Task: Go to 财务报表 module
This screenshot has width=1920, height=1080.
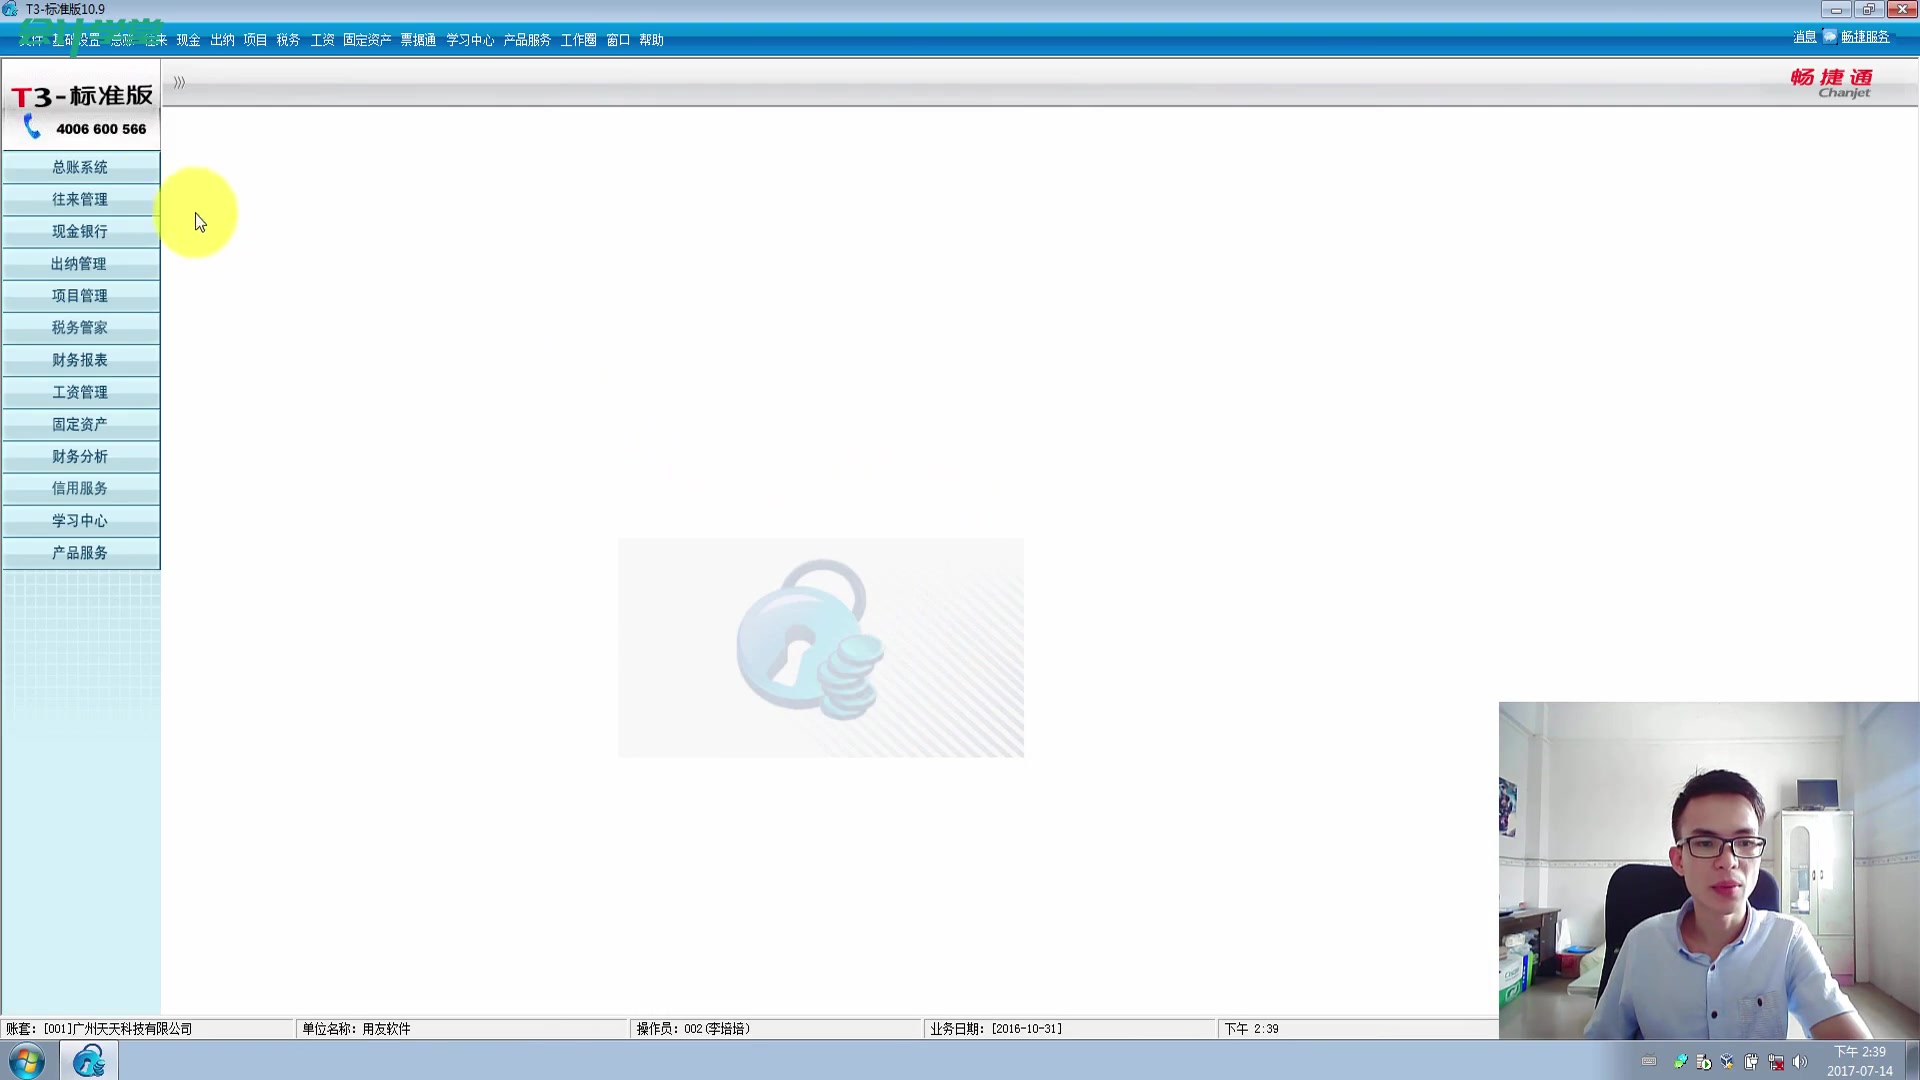Action: pos(80,360)
